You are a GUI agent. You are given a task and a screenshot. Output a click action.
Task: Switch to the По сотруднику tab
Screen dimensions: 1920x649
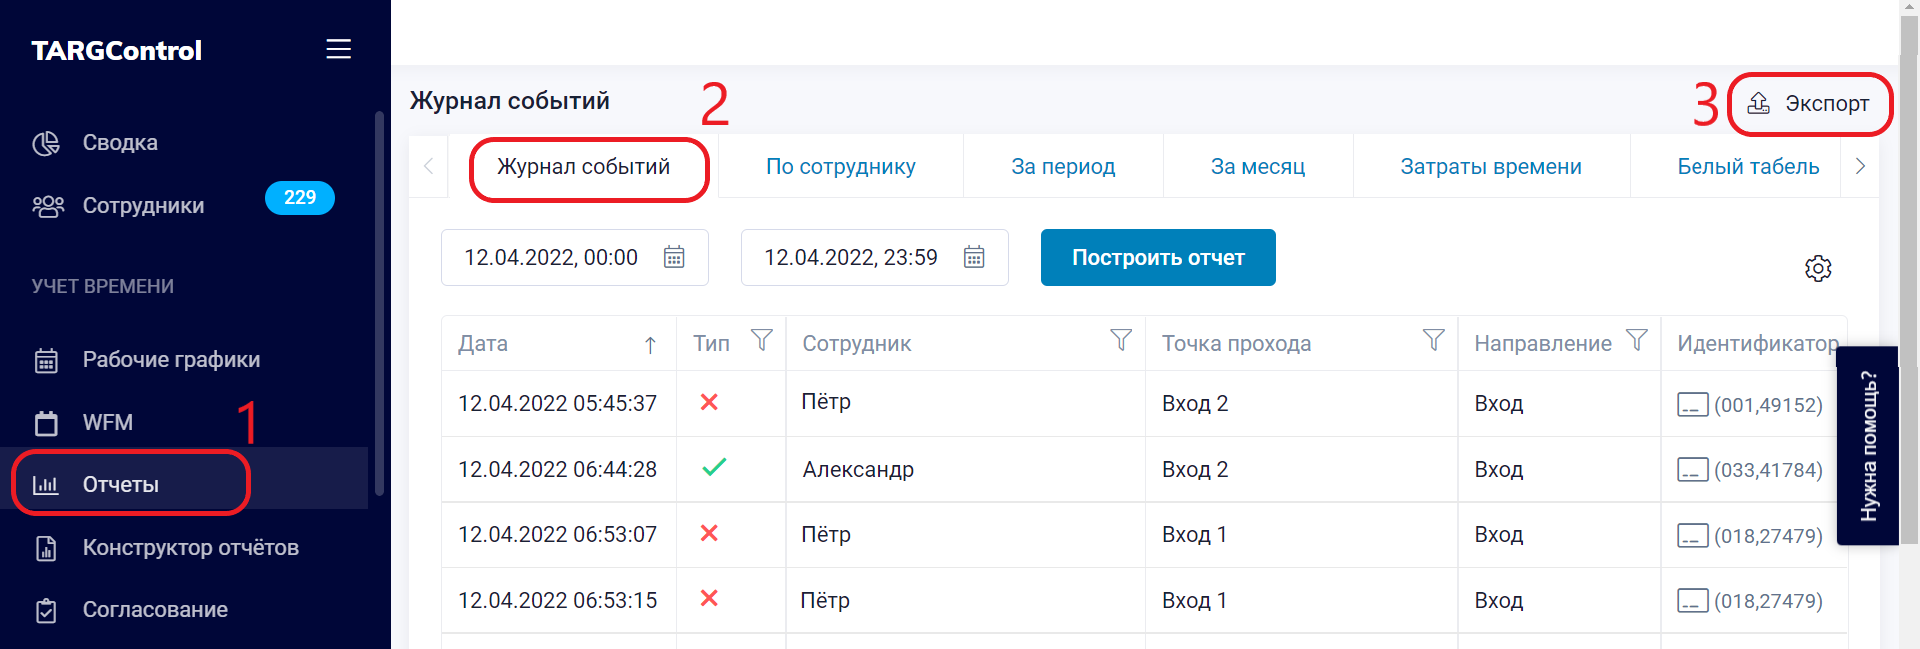pos(840,167)
